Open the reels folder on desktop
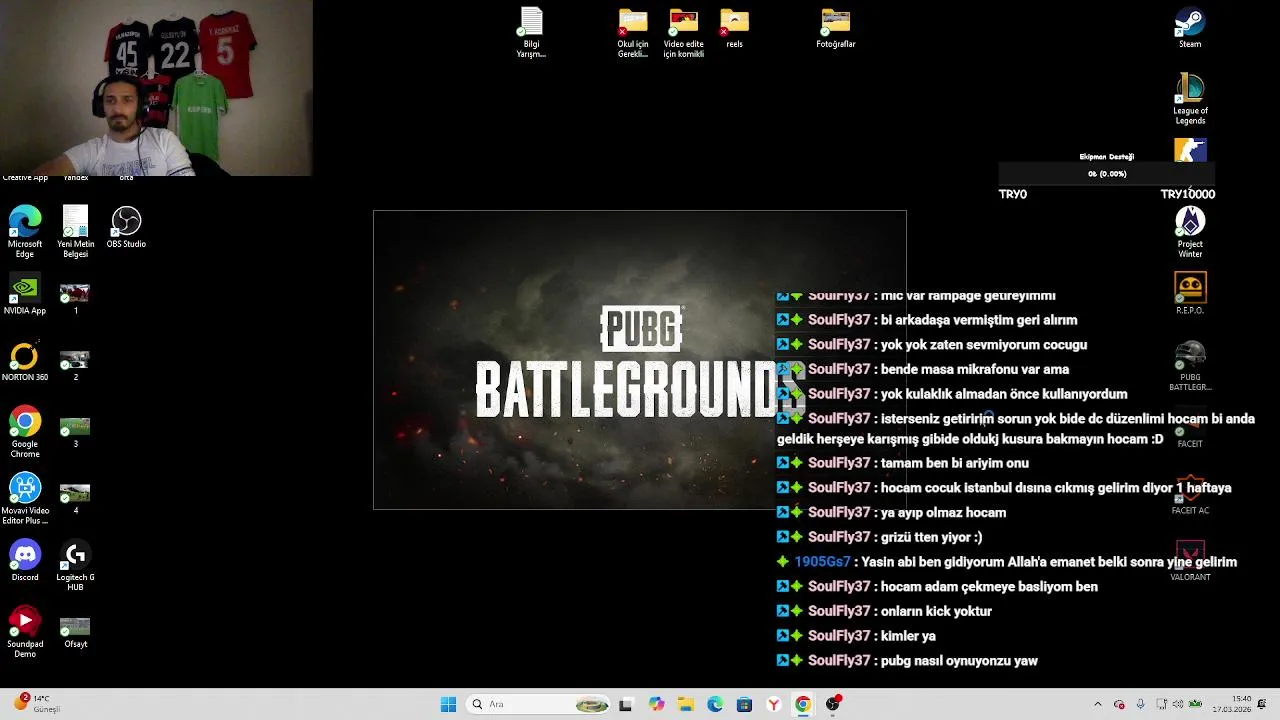This screenshot has height=720, width=1280. [x=734, y=28]
